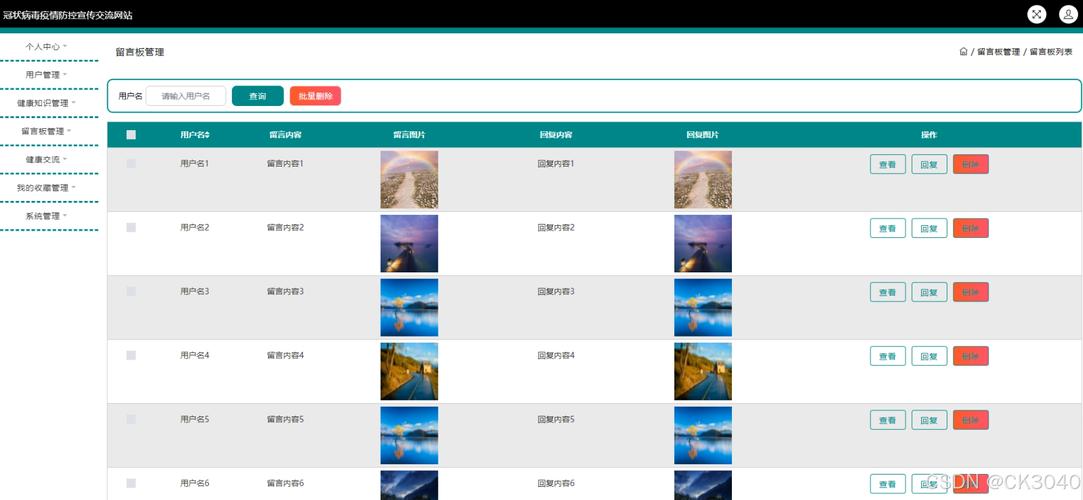Expand the 健康知识管理 sidebar menu
Screen dimensions: 1083x500
point(46,104)
